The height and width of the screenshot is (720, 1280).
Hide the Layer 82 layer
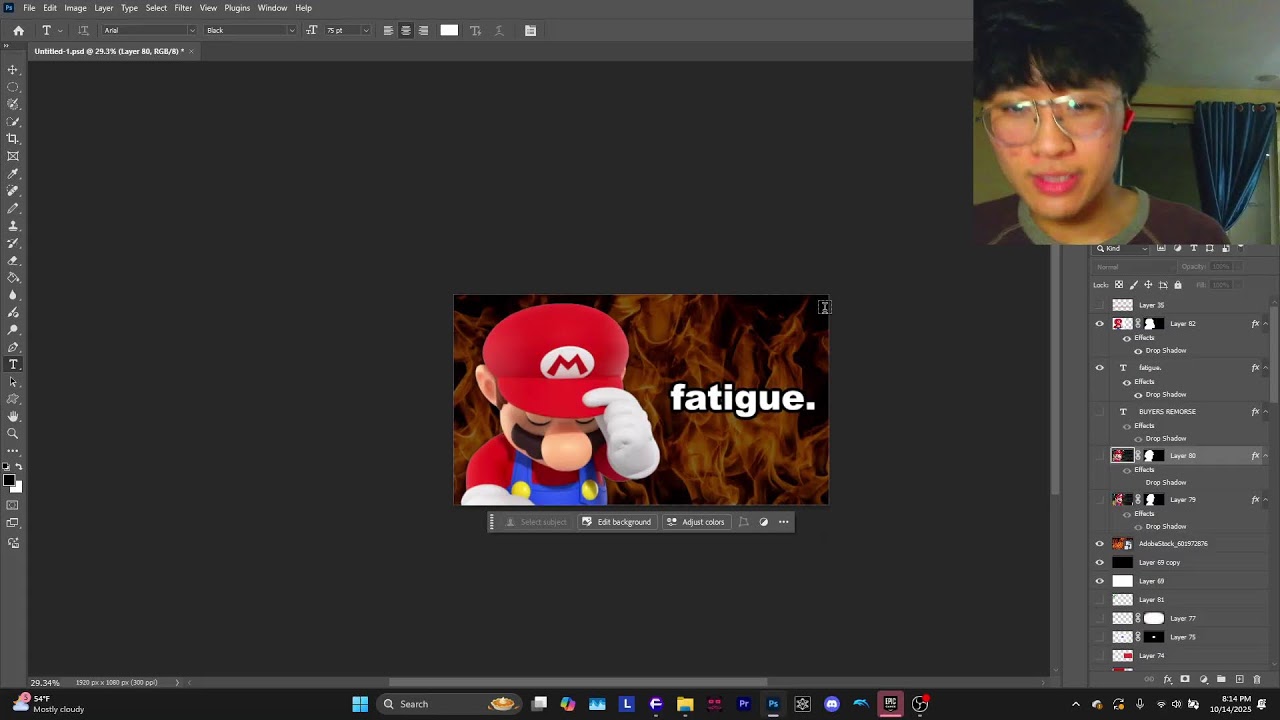click(x=1100, y=324)
